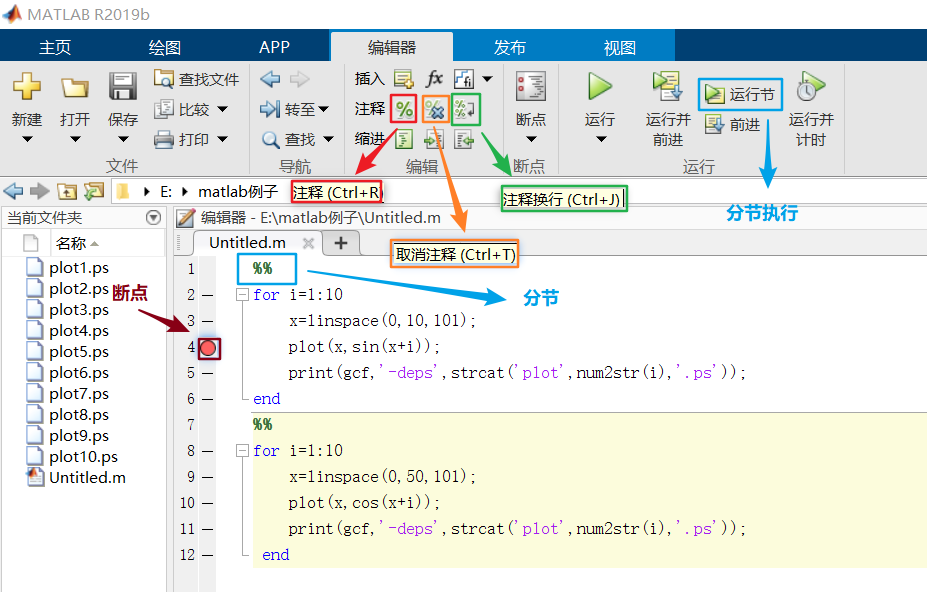Expand the Open (打开) dropdown arrow
Screen dimensions: 927x592
(x=74, y=140)
